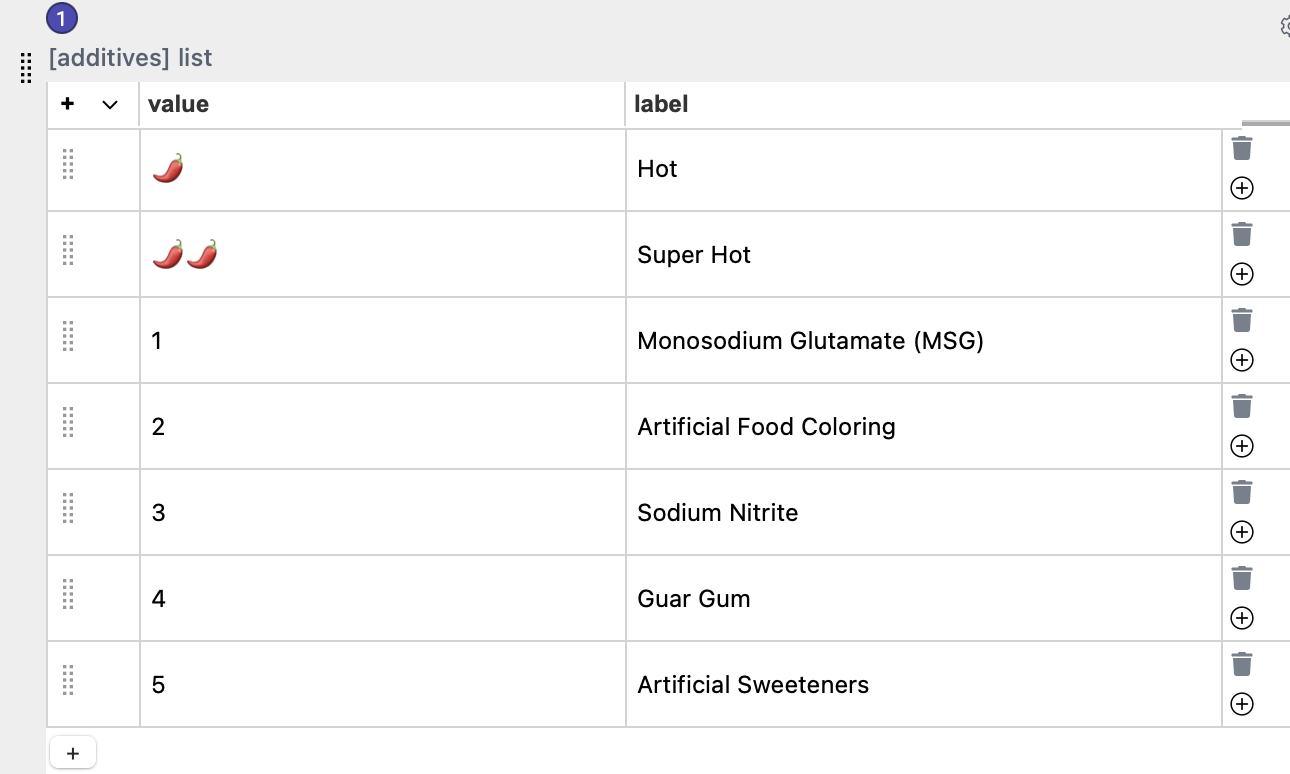The height and width of the screenshot is (774, 1290).
Task: Insert a row below "Hot"
Action: (1241, 188)
